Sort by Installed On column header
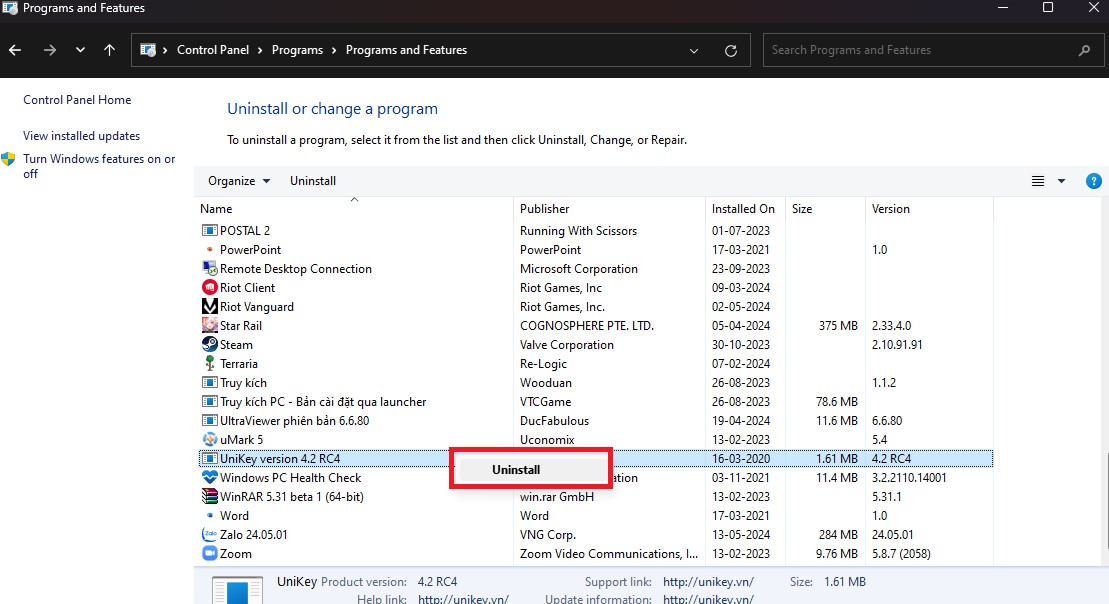 coord(745,209)
